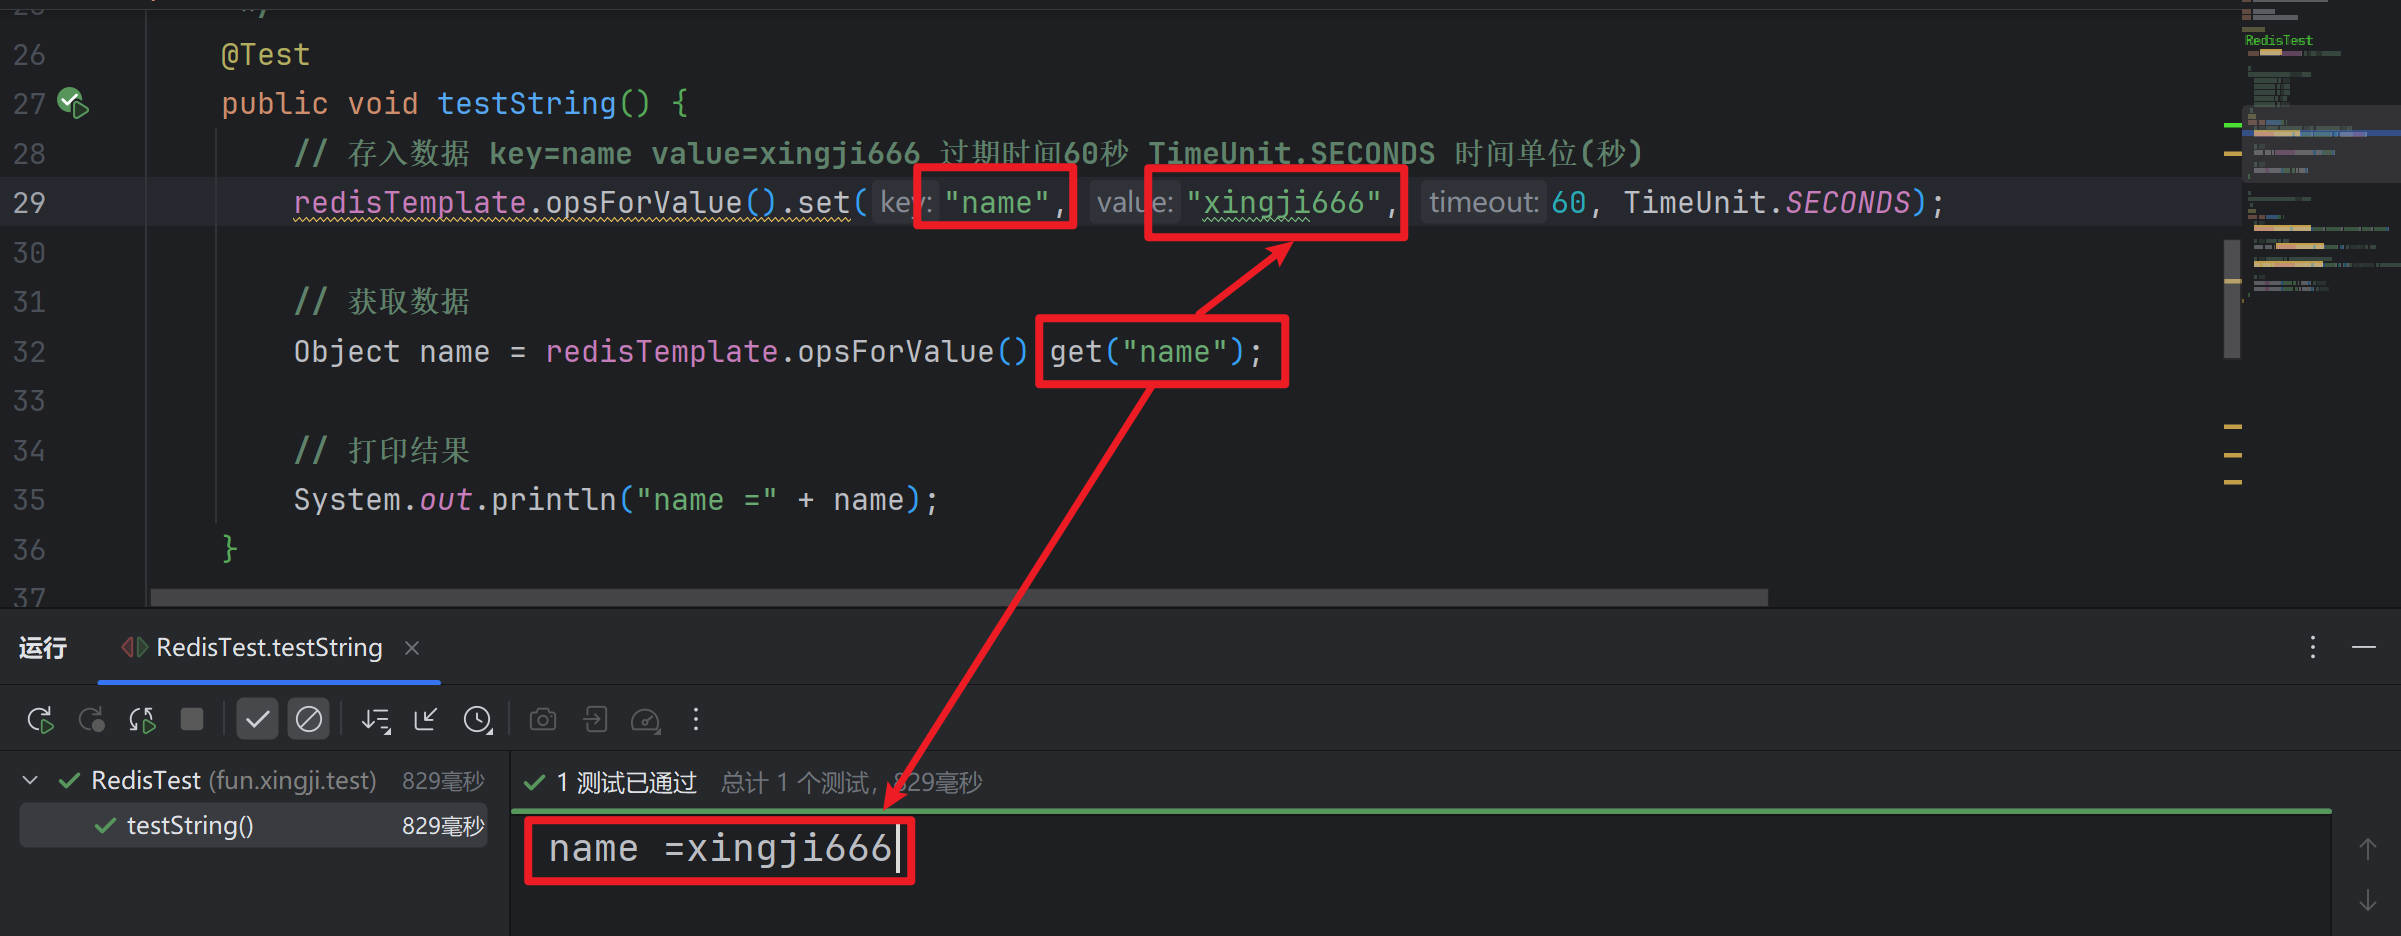Open more test toolbar options

pyautogui.click(x=696, y=720)
